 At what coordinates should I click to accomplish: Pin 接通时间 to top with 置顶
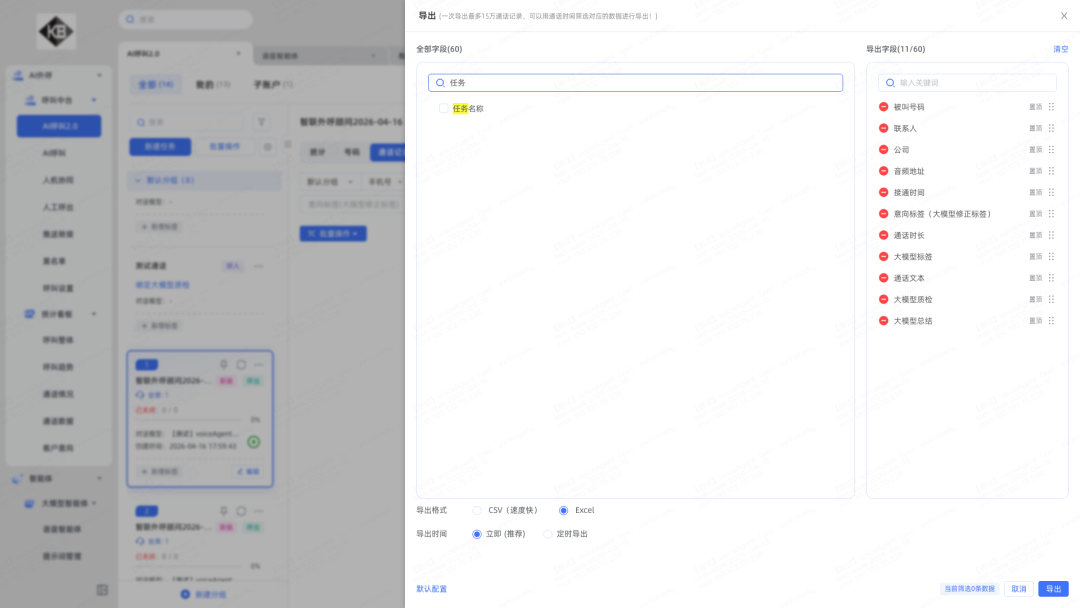1036,193
